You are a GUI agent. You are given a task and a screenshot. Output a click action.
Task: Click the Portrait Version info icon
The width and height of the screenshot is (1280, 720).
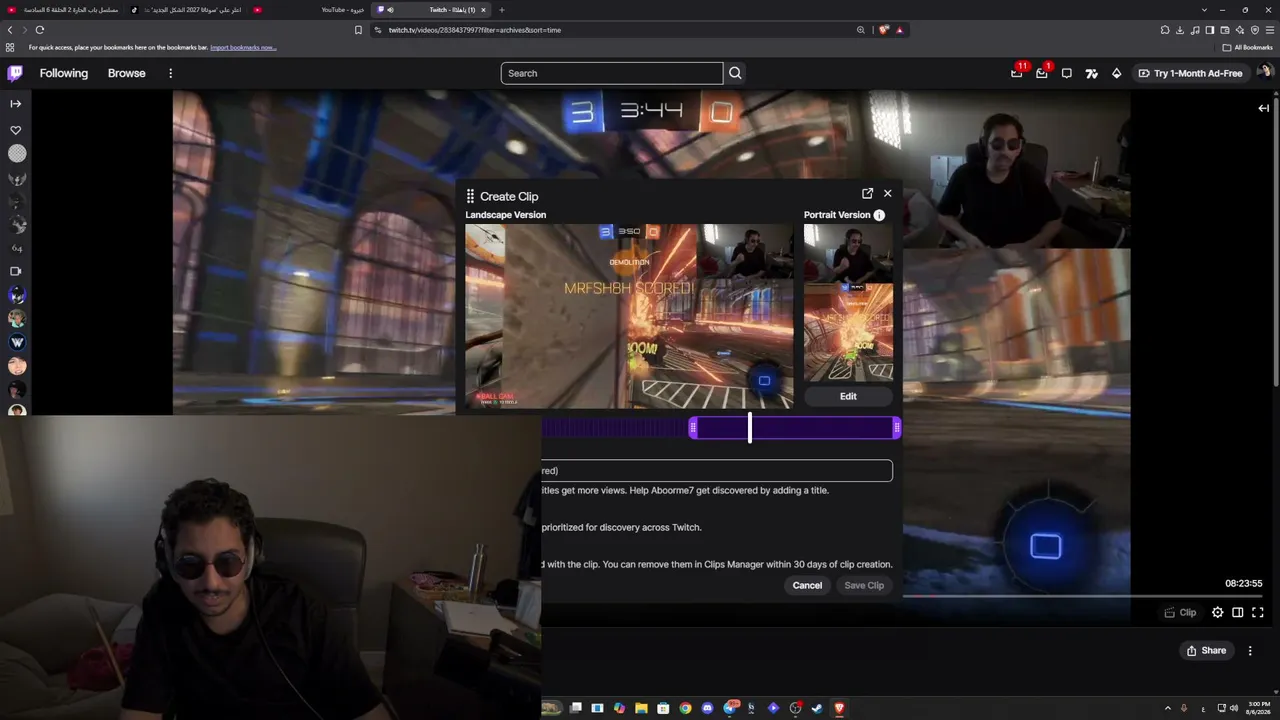click(x=879, y=215)
